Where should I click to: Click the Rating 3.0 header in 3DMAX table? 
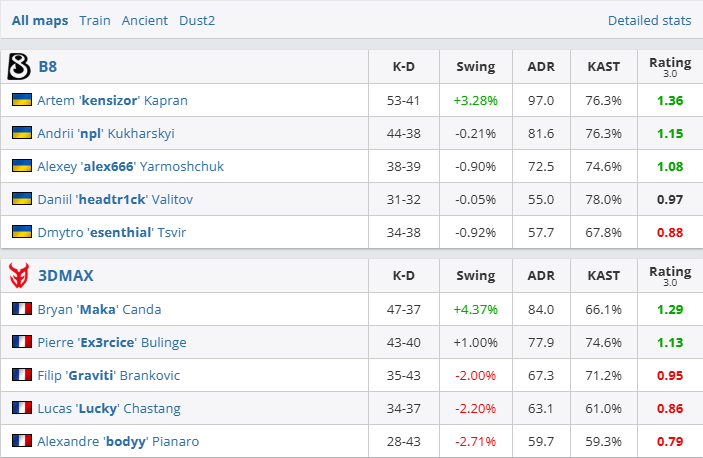(x=669, y=275)
